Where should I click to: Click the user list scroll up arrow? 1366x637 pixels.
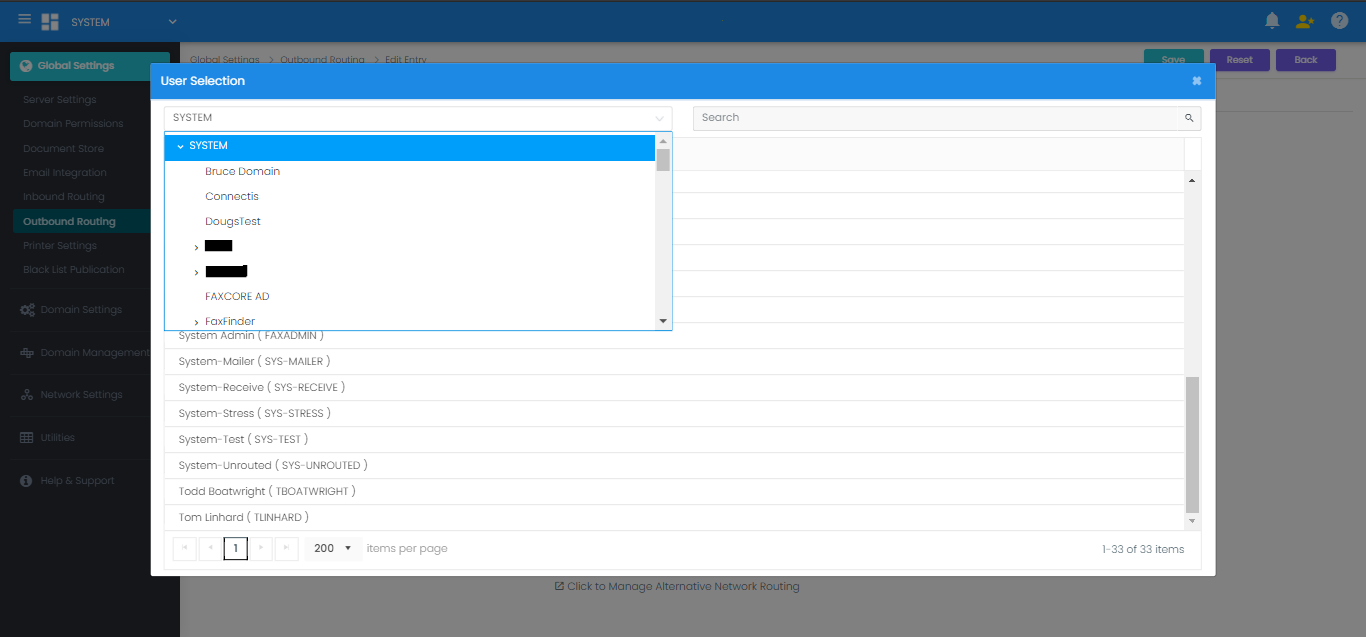coord(1191,181)
